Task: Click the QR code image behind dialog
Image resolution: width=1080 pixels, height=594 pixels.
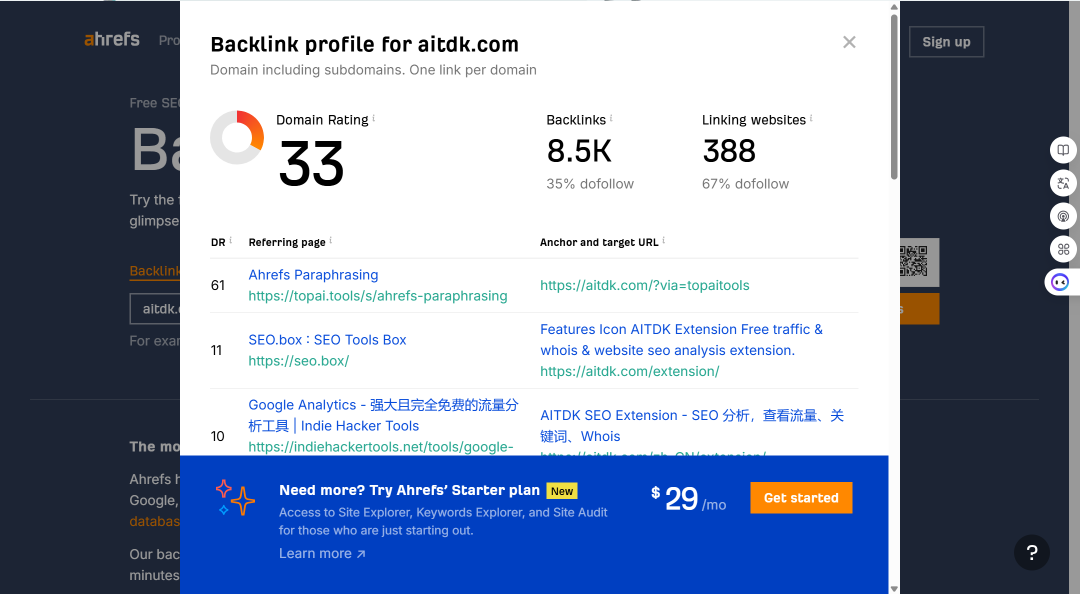Action: (x=919, y=262)
